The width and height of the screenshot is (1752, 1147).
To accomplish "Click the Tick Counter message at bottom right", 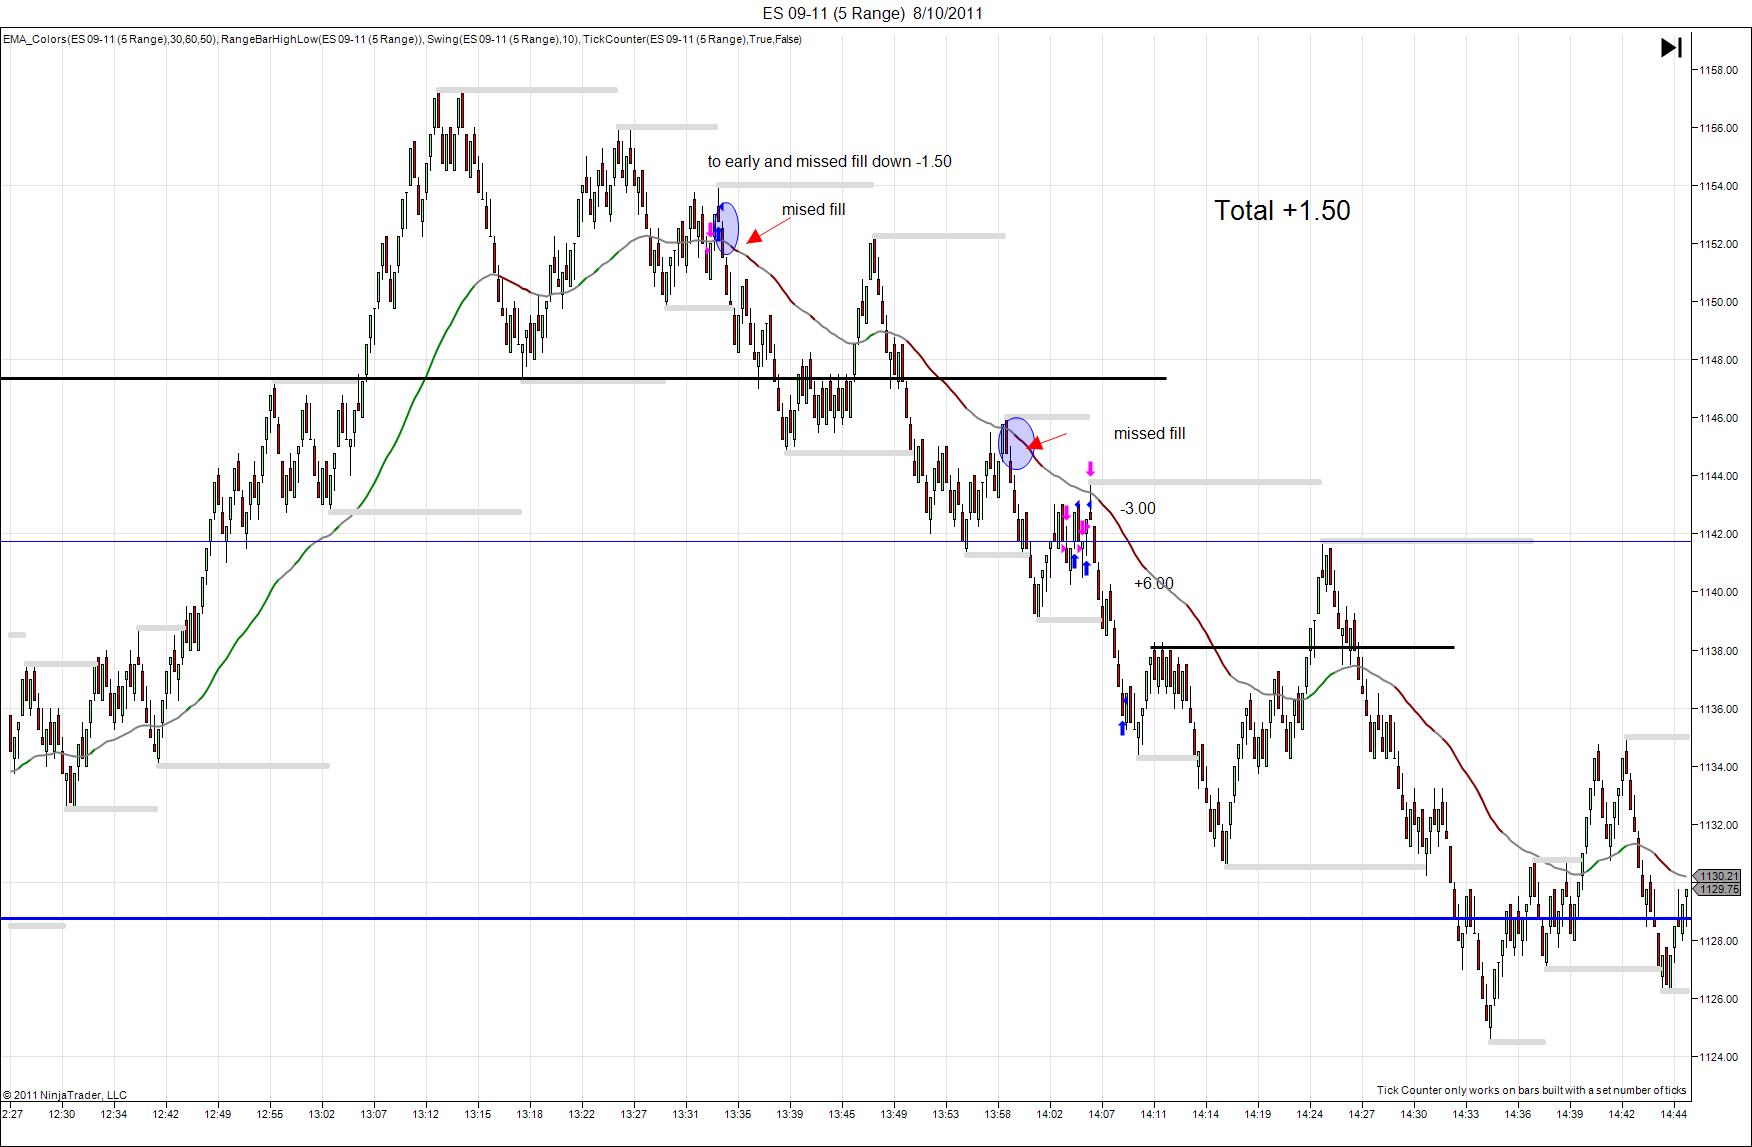I will point(1531,1090).
